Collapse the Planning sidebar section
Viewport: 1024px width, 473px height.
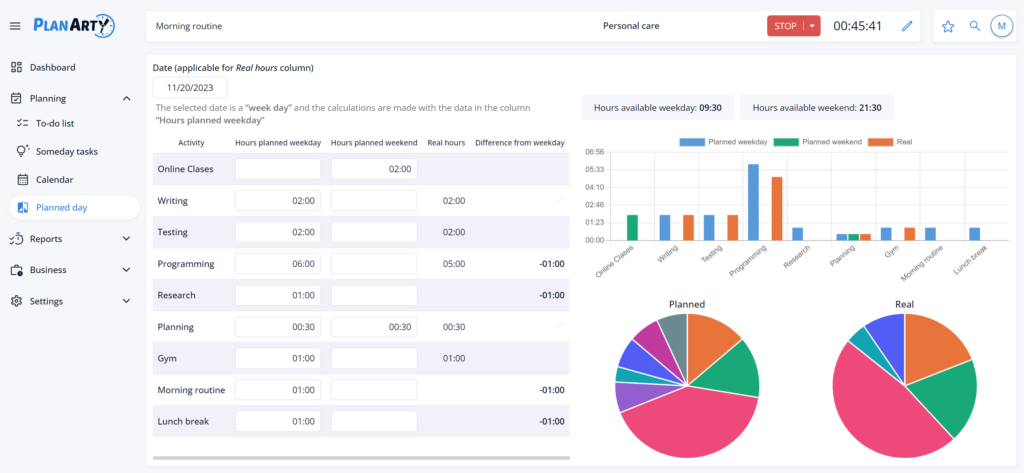pos(126,98)
